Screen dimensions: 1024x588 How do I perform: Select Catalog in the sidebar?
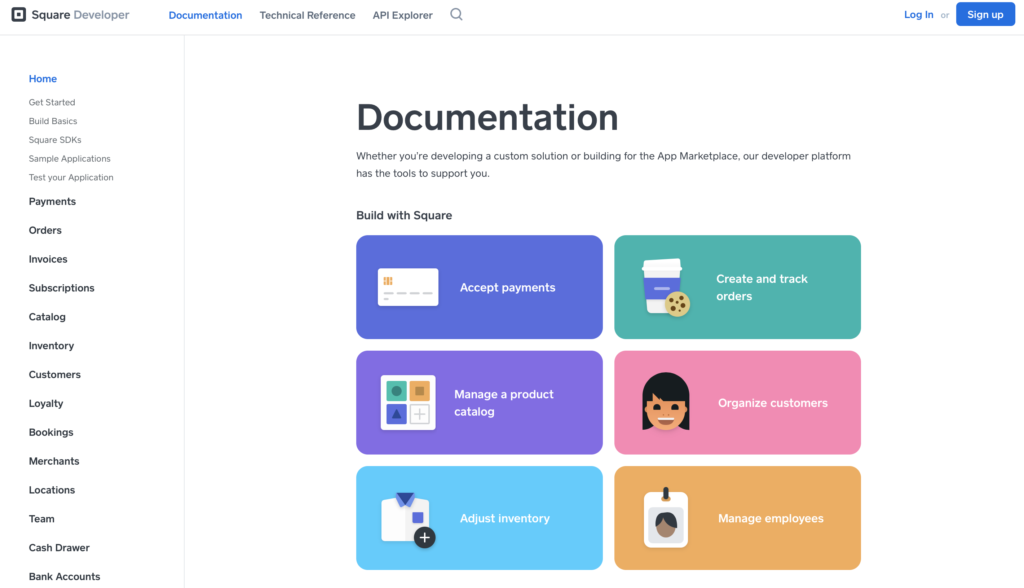[47, 317]
